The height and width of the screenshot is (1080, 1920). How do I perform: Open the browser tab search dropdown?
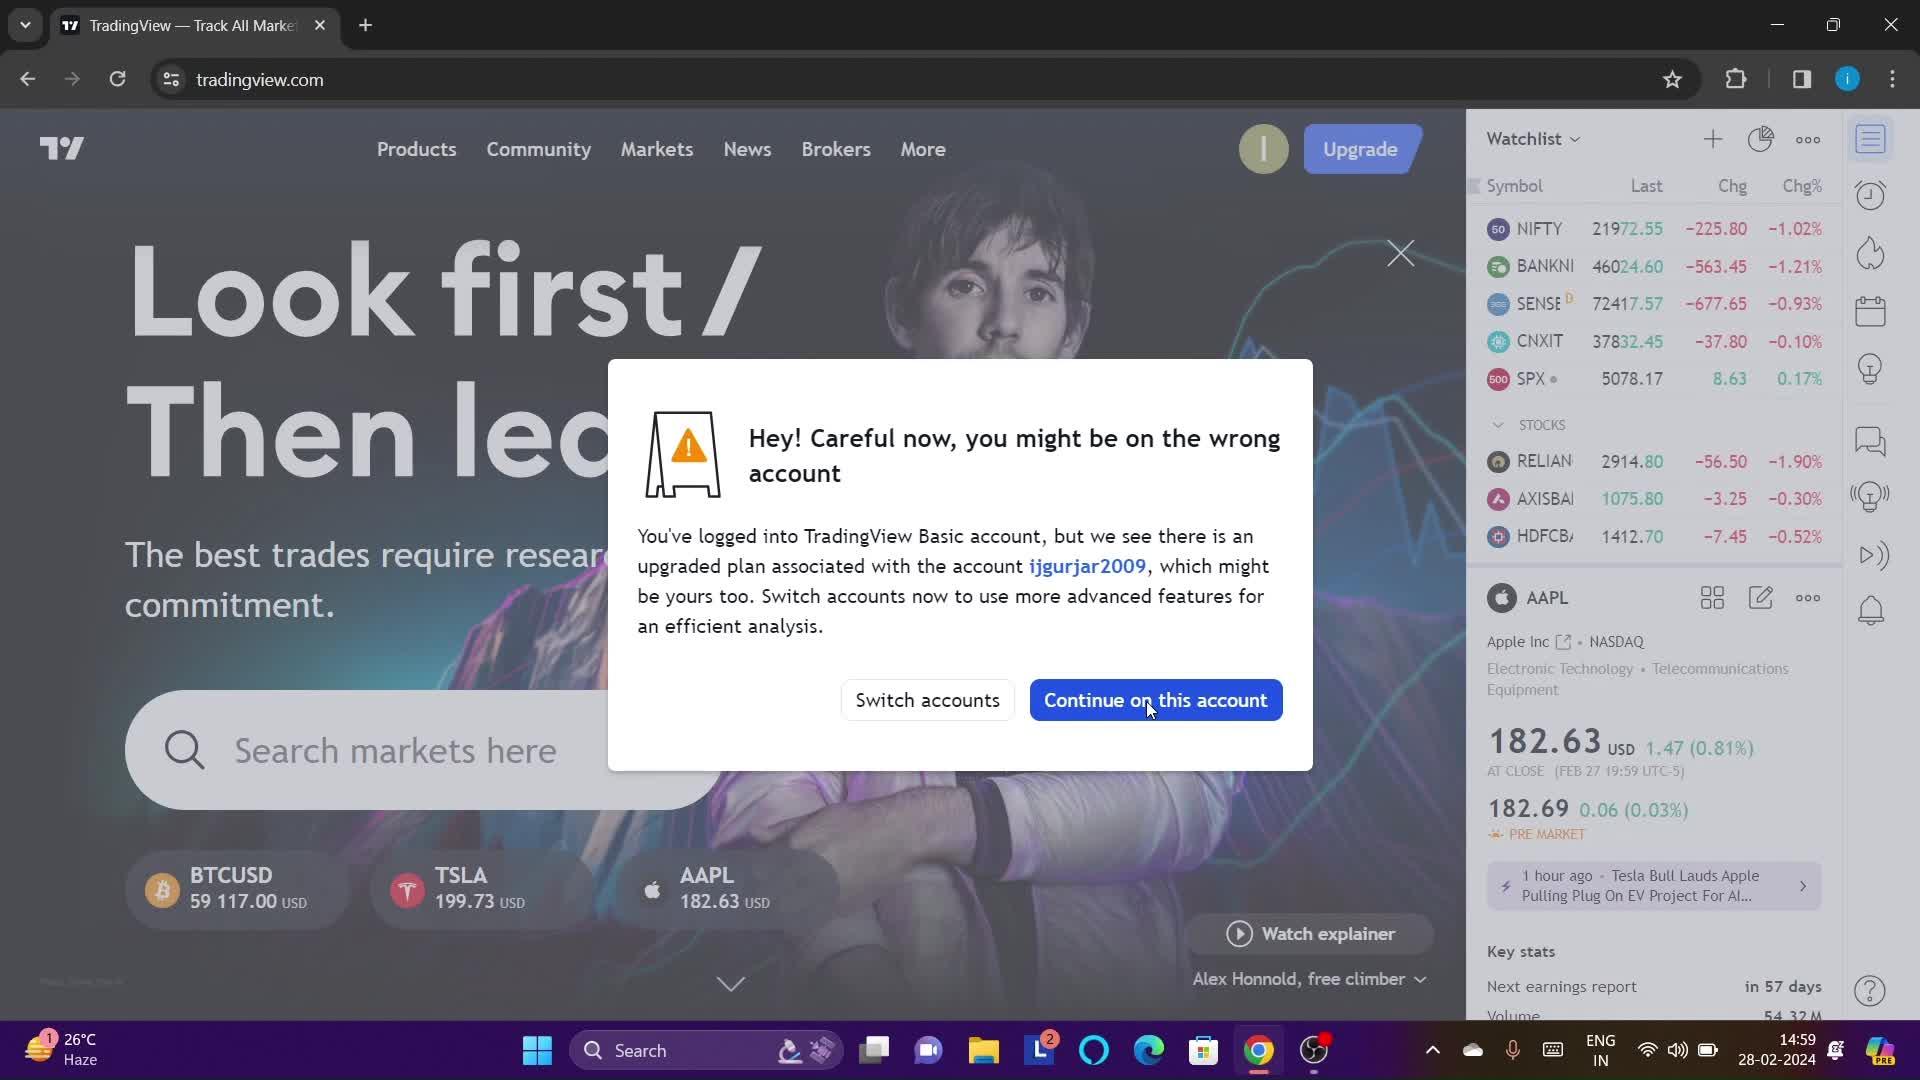point(25,25)
